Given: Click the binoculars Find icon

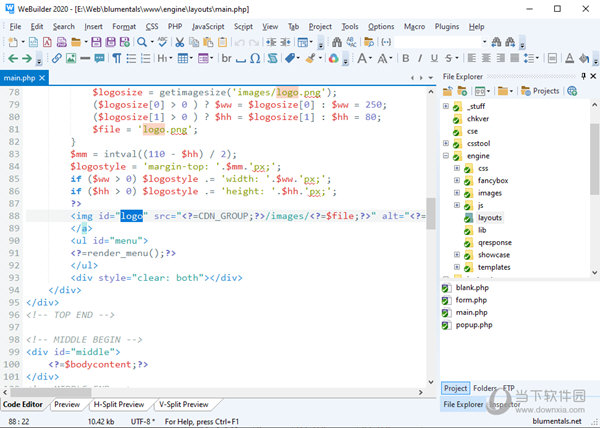Looking at the screenshot, I should click(x=337, y=42).
